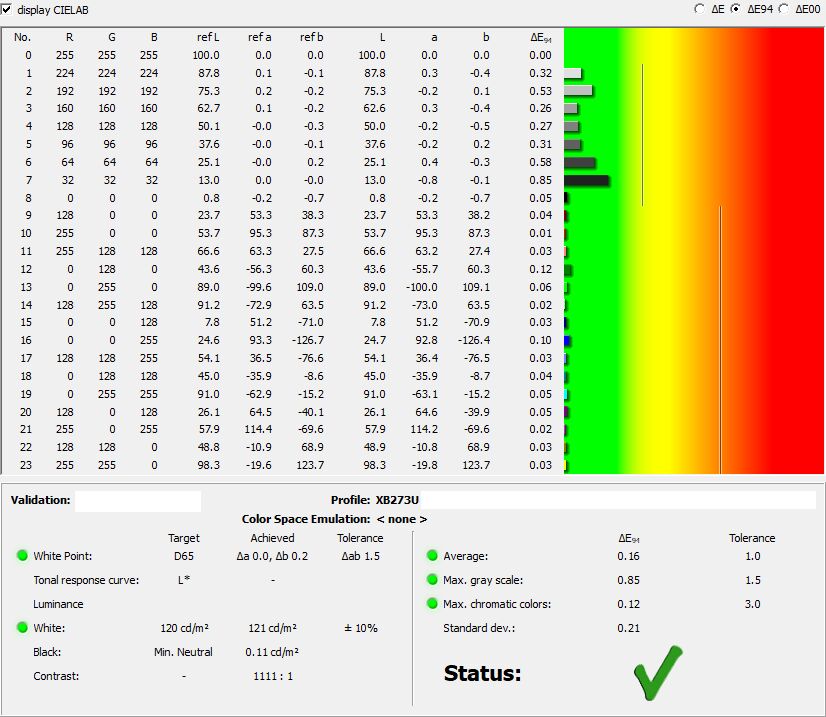The width and height of the screenshot is (826, 717).
Task: Click ref a value 114.4 in row 21
Action: coord(258,429)
